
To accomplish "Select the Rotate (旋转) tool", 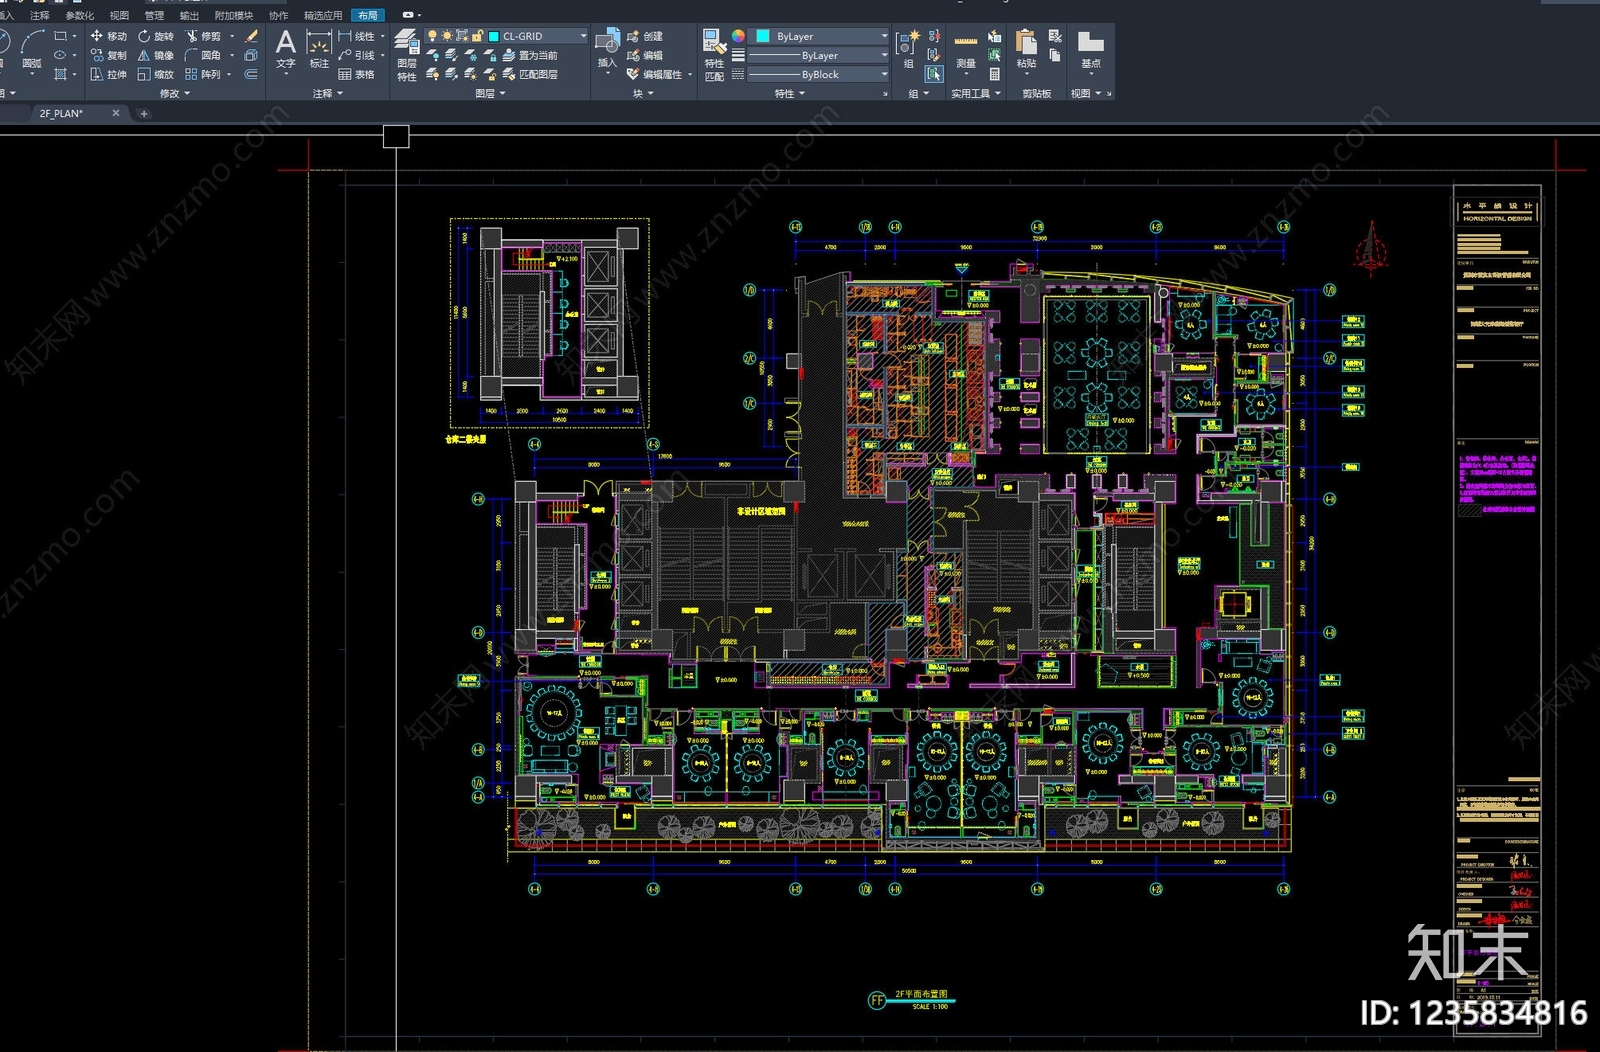I will click(156, 36).
